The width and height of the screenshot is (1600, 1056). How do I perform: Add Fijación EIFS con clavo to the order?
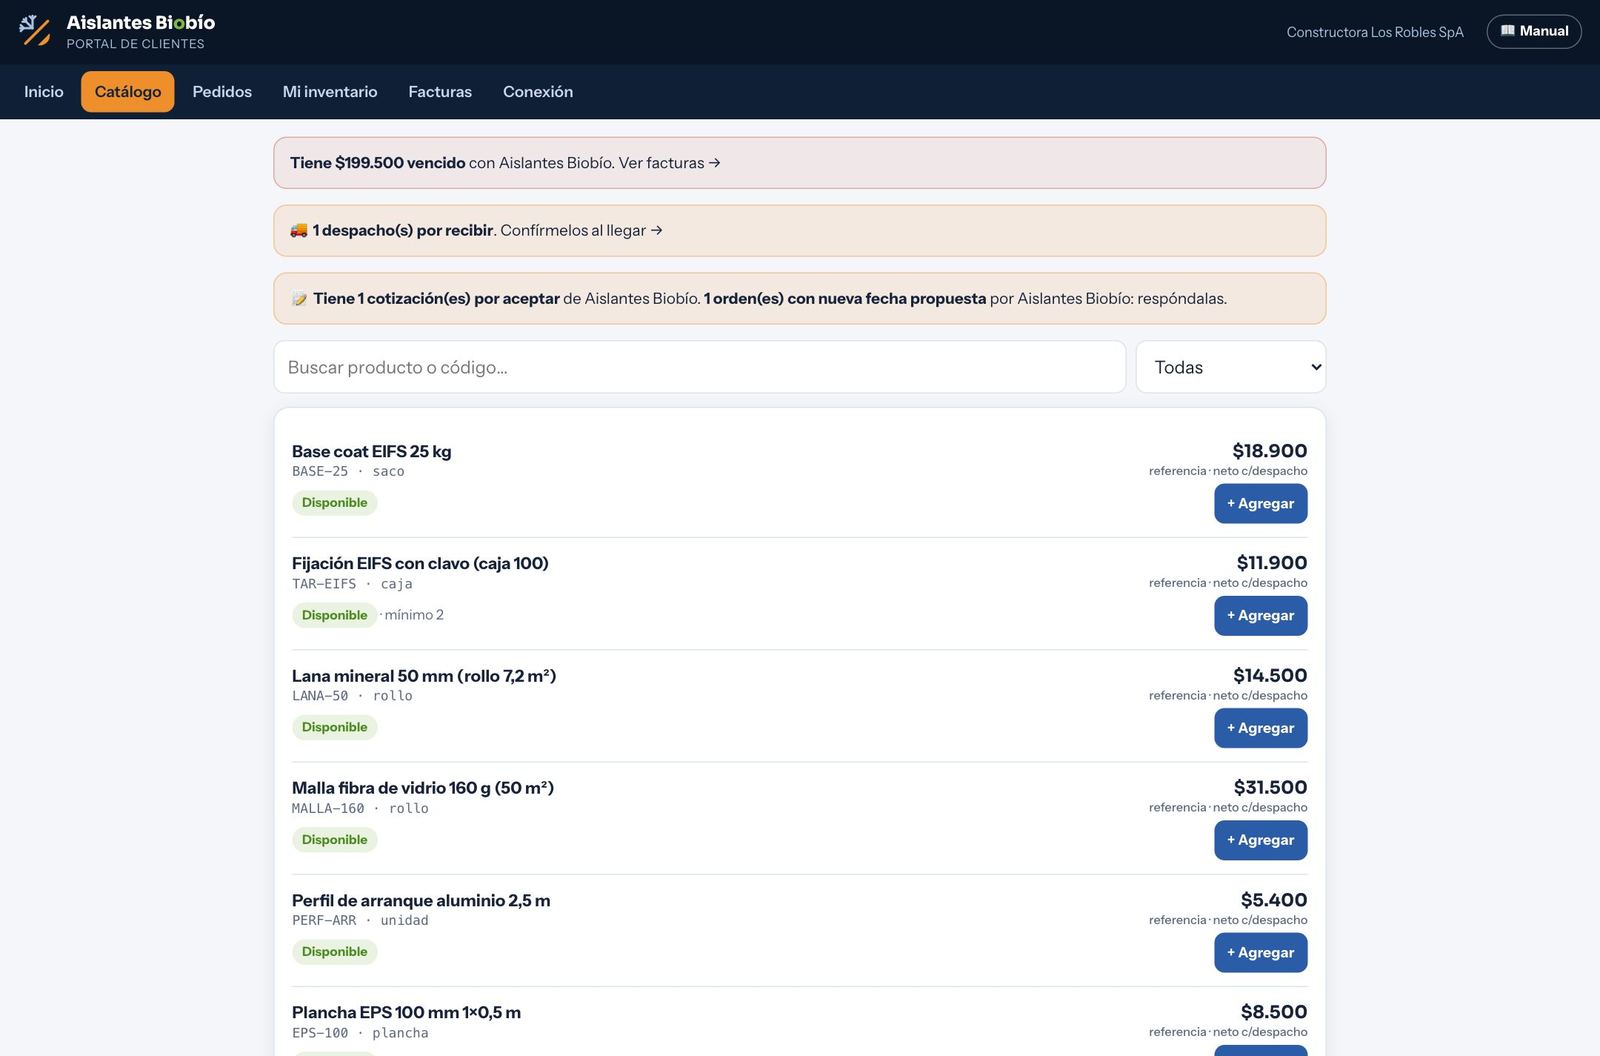[1261, 615]
